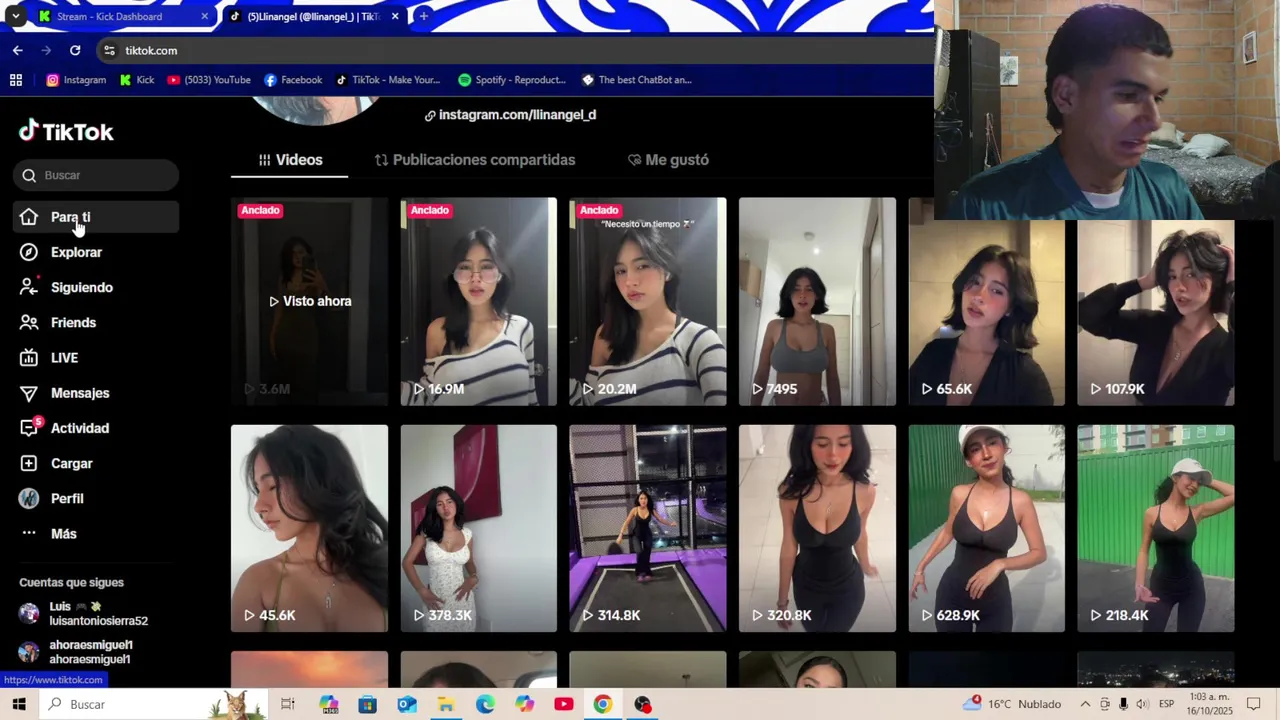Open the 16°C Nublado weather widget

coord(1012,704)
